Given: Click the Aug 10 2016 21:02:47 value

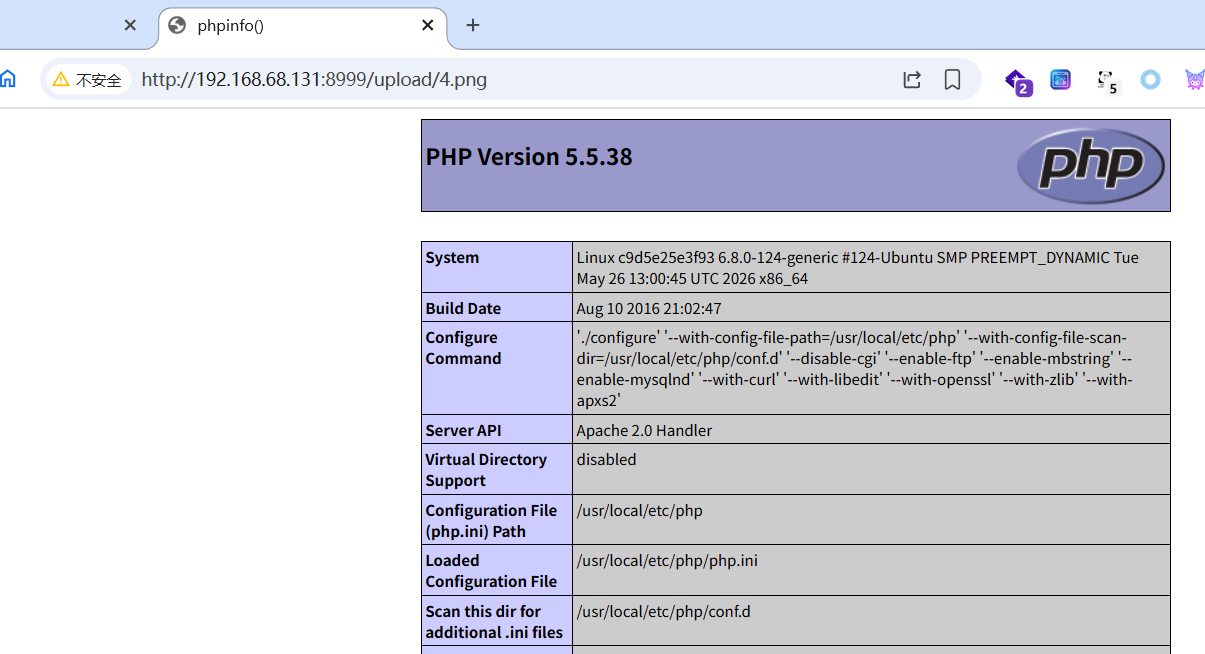Looking at the screenshot, I should (x=649, y=309).
